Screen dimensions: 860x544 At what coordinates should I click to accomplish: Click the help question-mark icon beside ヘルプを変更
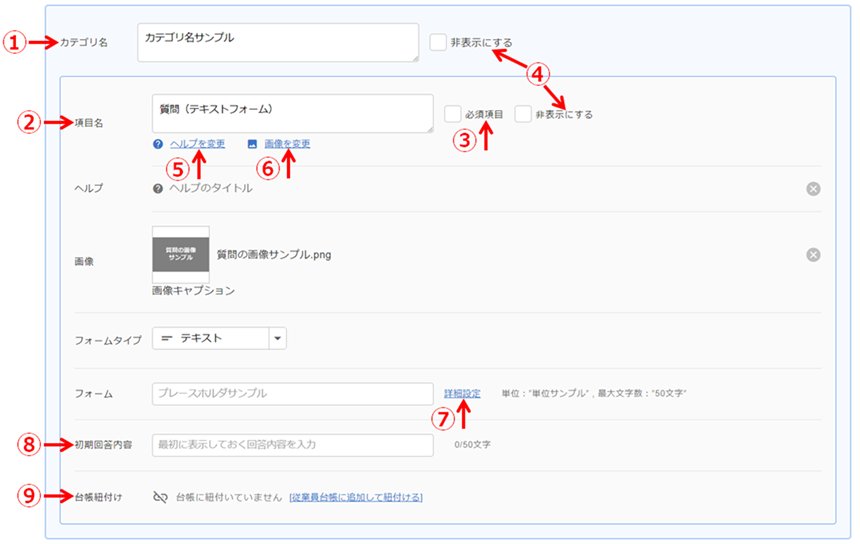tap(158, 144)
